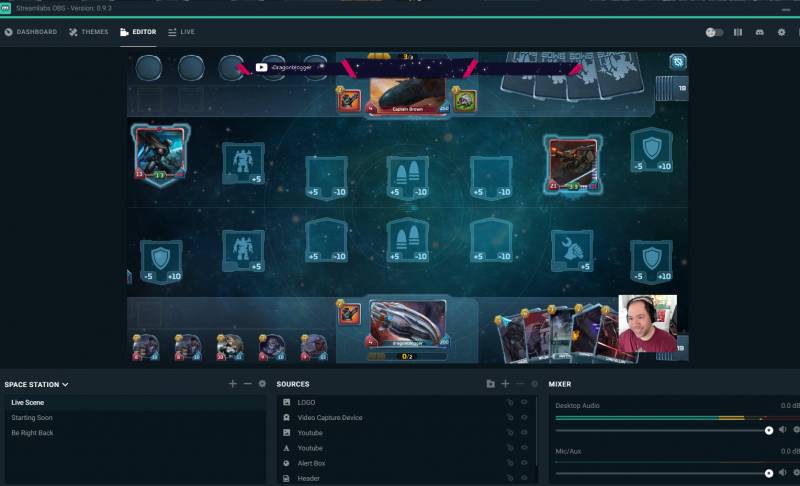The image size is (800, 486).
Task: Mute Desktop Audio speaker icon
Action: coord(783,430)
